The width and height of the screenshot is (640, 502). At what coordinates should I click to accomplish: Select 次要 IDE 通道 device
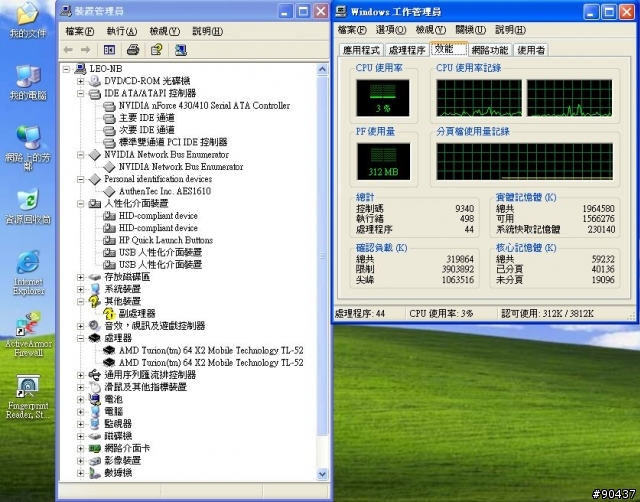[x=147, y=130]
